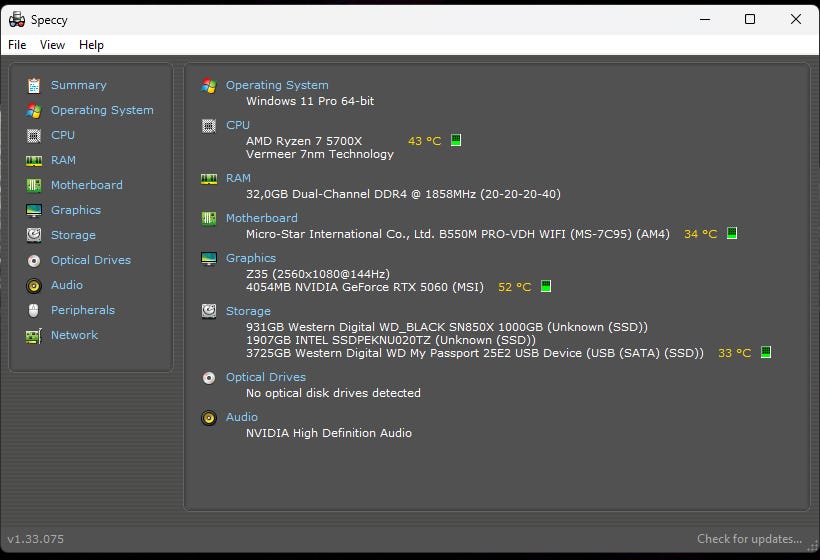The height and width of the screenshot is (560, 820).
Task: Click the green CPU temperature indicator icon
Action: tap(456, 140)
